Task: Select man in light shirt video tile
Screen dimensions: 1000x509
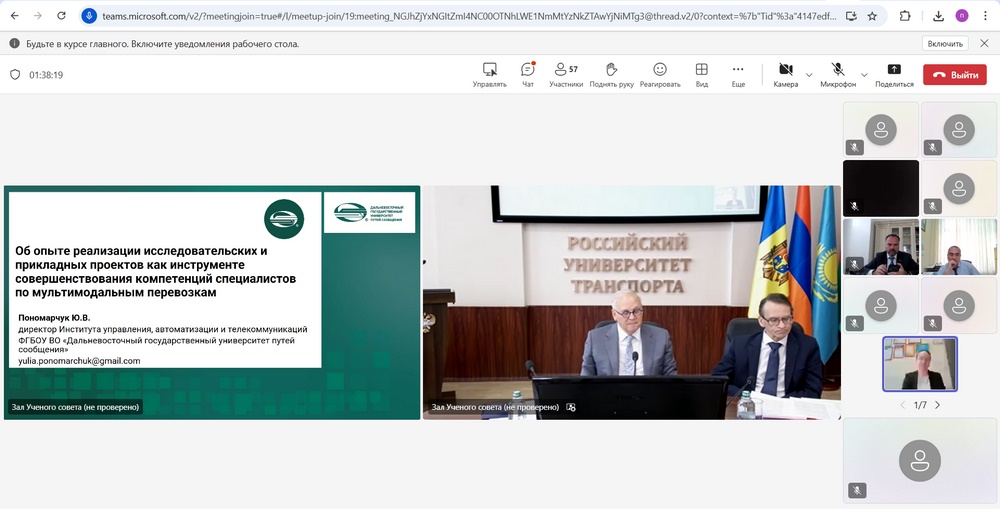Action: click(x=959, y=246)
